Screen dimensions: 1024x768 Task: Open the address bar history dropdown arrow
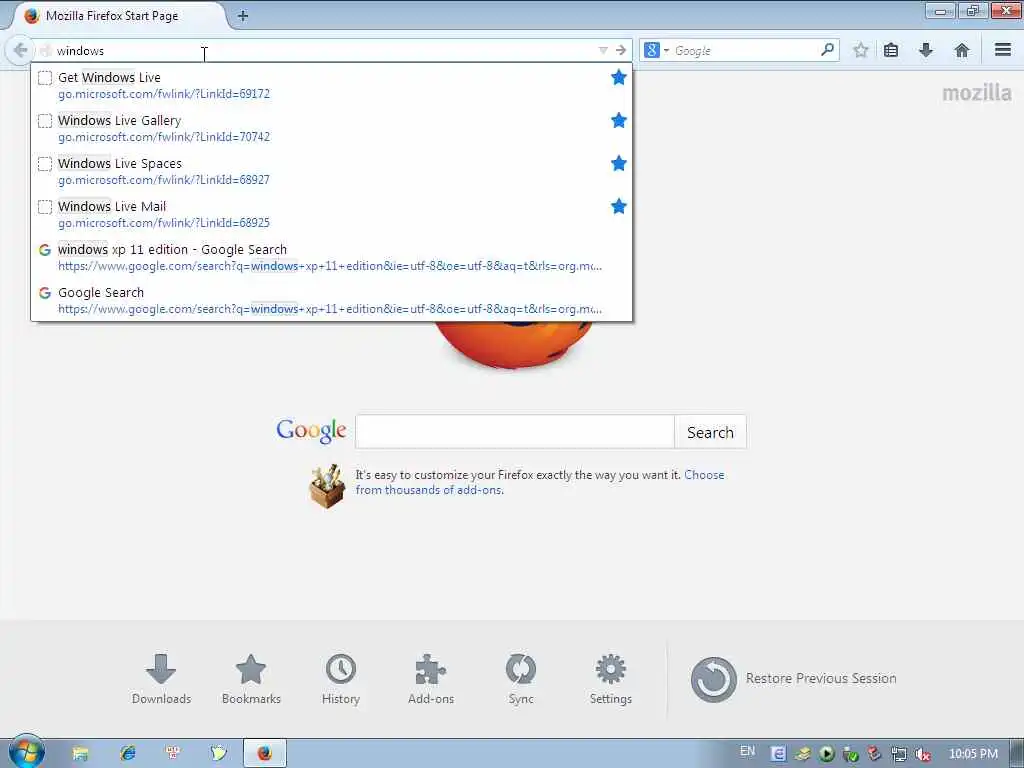point(603,50)
